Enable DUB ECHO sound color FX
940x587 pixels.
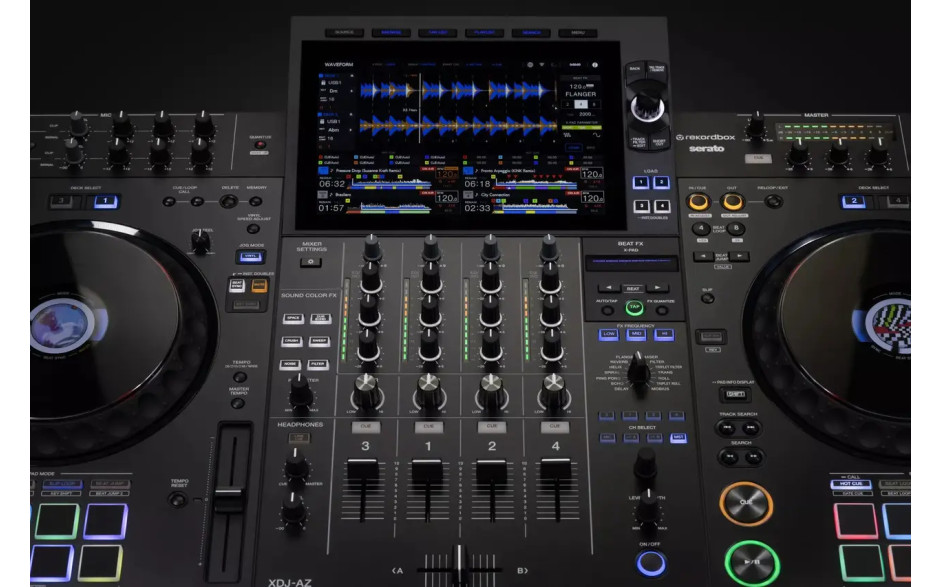321,318
